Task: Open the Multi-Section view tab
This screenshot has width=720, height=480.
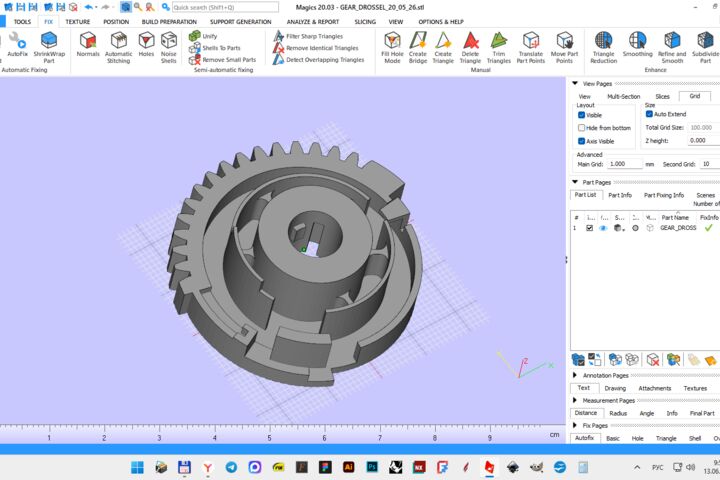Action: (x=624, y=96)
